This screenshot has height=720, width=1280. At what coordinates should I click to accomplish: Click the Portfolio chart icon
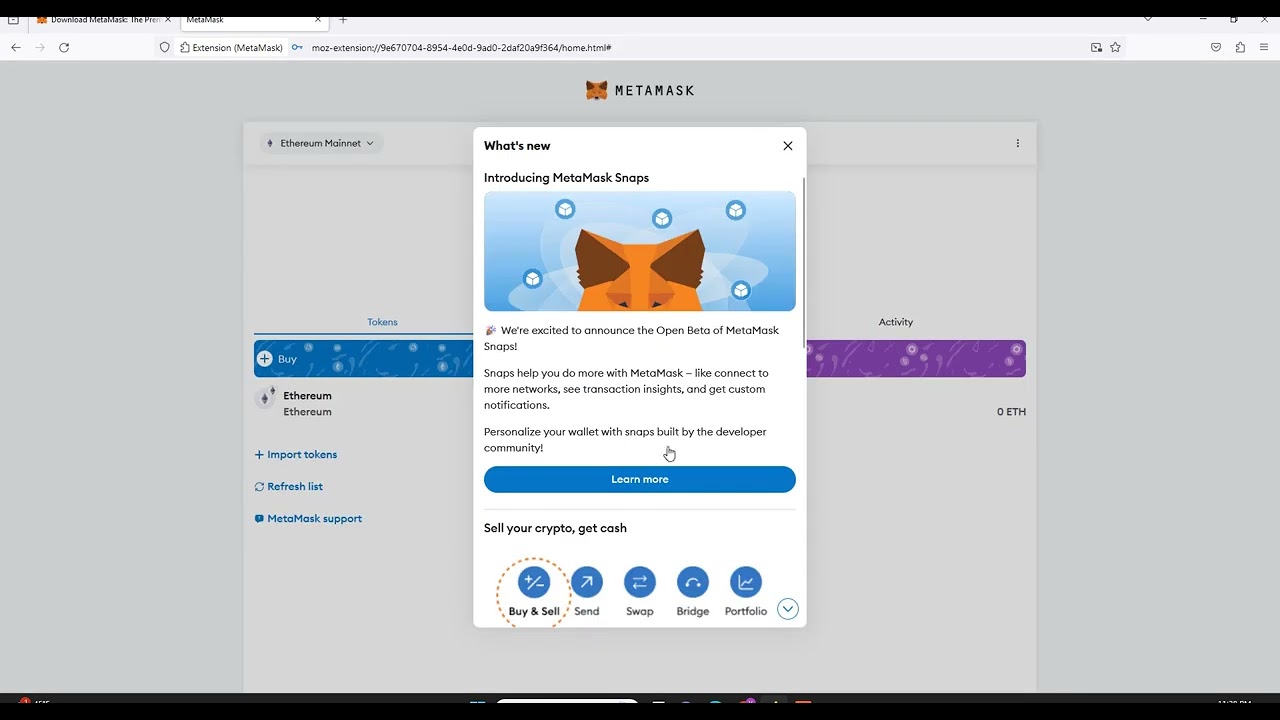pyautogui.click(x=746, y=582)
